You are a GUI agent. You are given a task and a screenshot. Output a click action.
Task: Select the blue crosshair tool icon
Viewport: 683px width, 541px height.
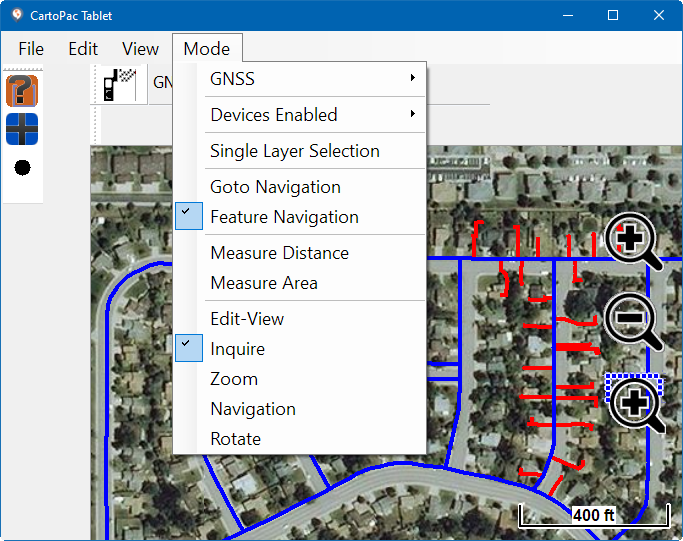(22, 129)
